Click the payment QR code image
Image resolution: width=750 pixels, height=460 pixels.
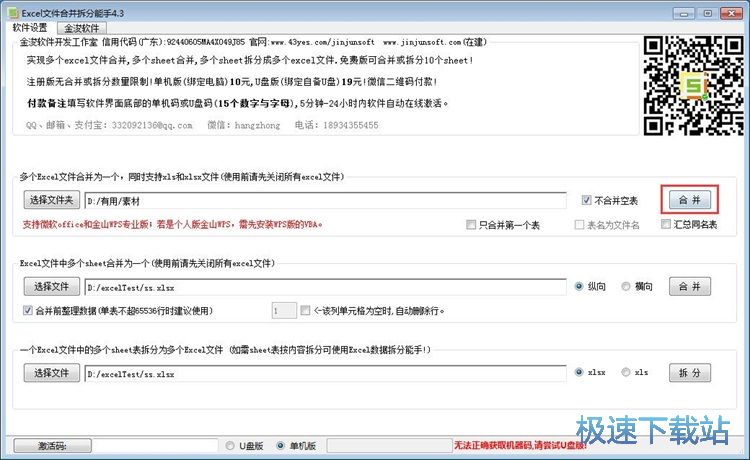click(x=693, y=86)
